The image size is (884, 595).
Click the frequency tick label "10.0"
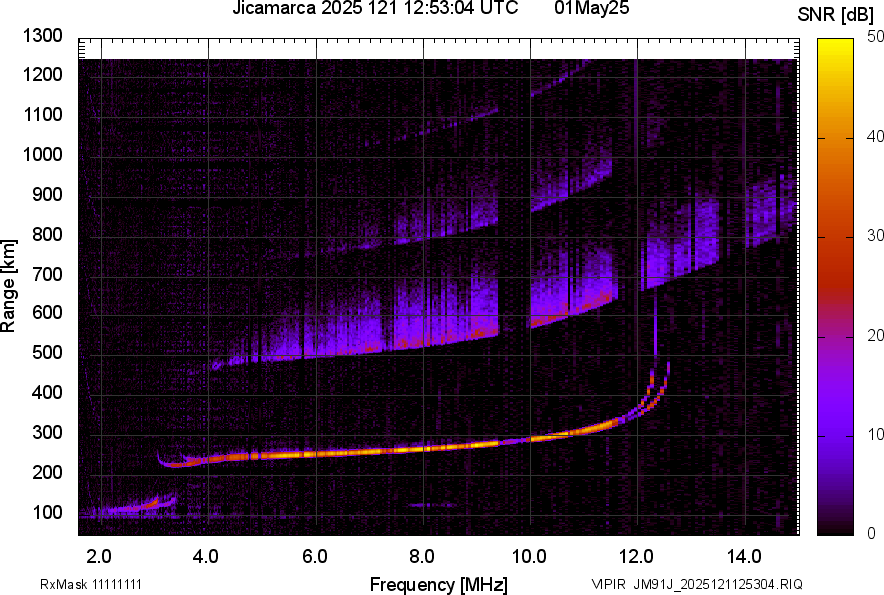pos(528,557)
